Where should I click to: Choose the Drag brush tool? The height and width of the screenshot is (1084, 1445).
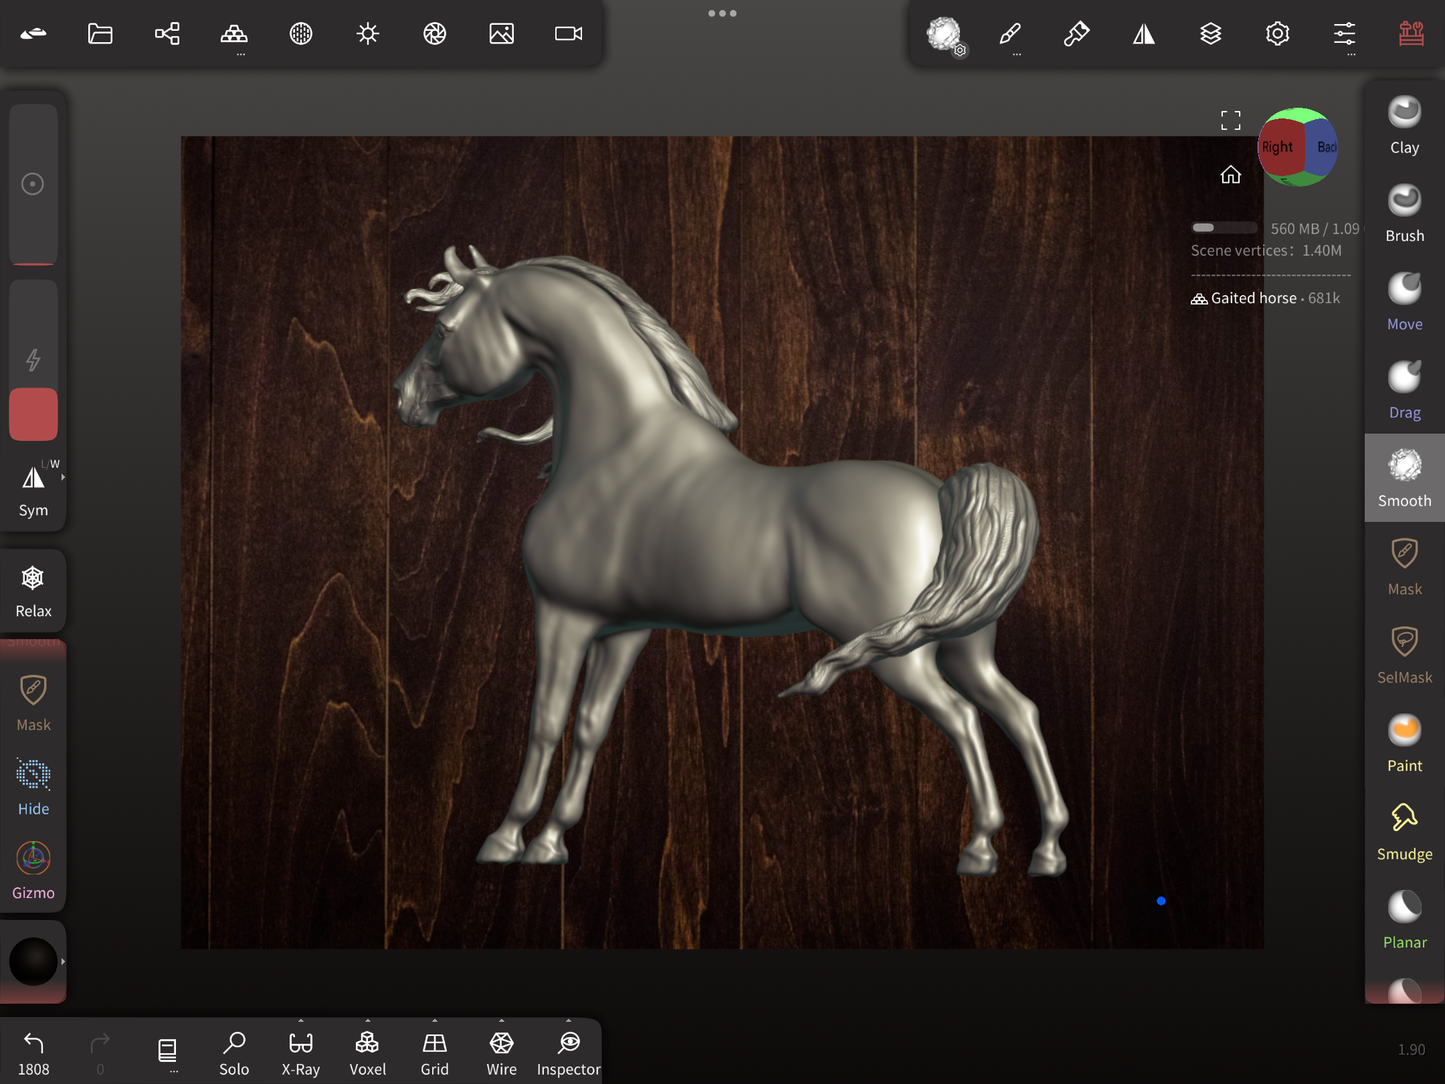1404,390
